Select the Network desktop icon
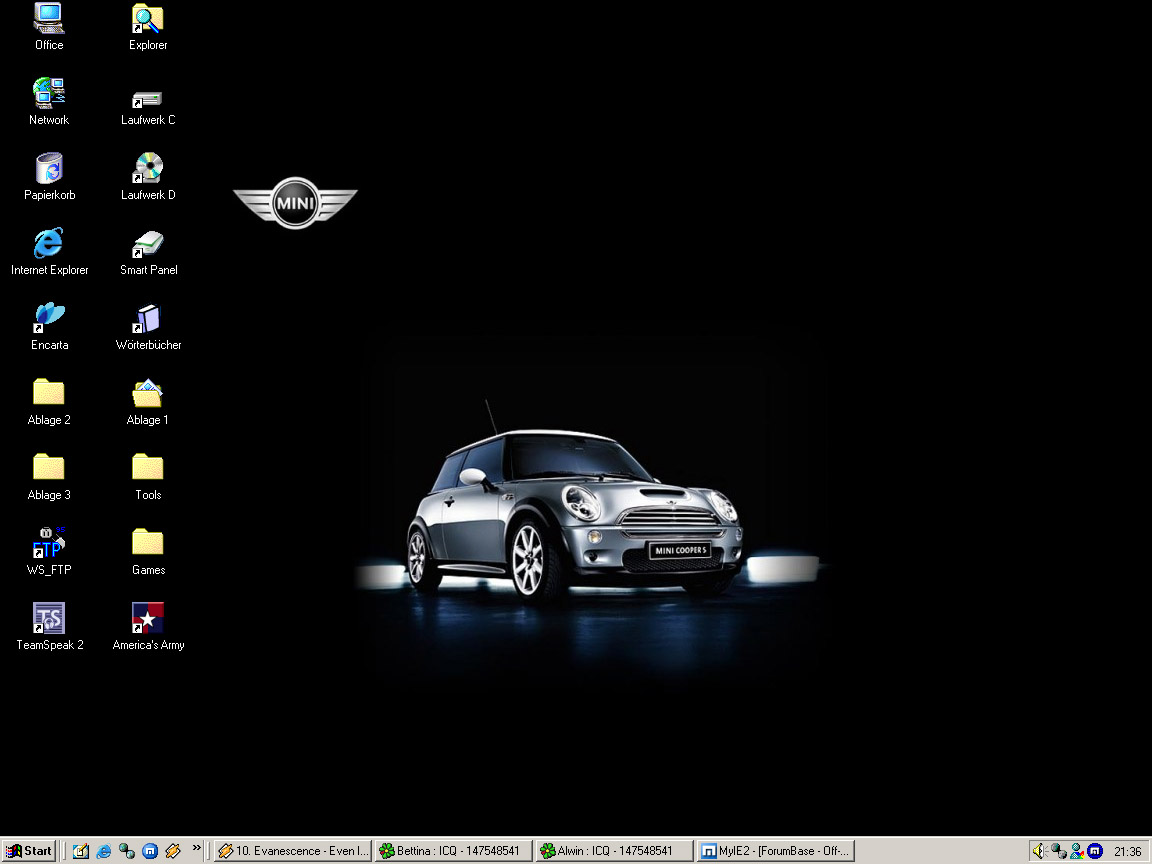The height and width of the screenshot is (864, 1152). coord(49,102)
